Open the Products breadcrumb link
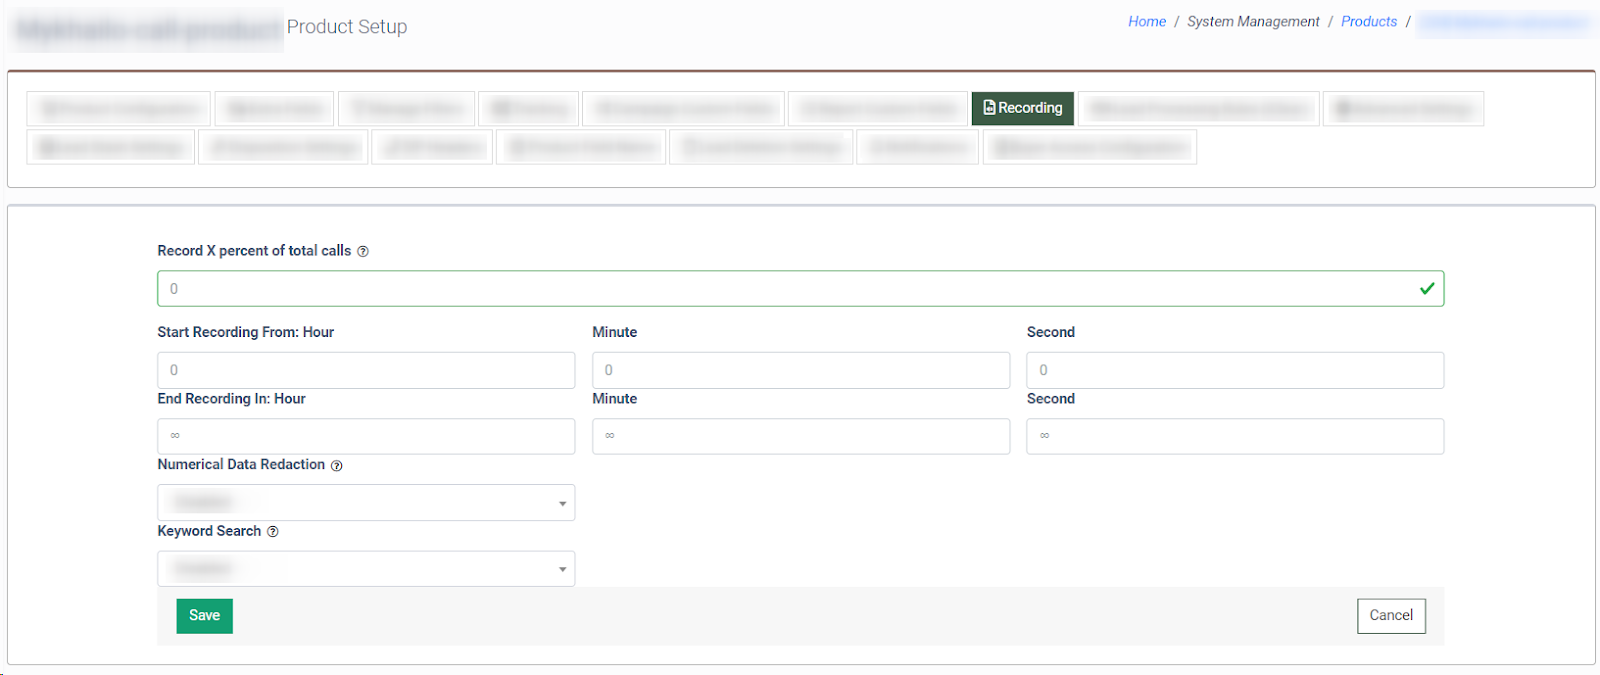Image resolution: width=1600 pixels, height=675 pixels. [1368, 22]
